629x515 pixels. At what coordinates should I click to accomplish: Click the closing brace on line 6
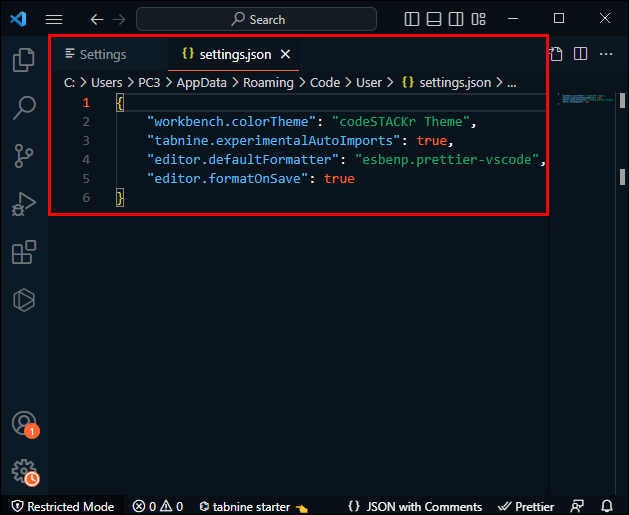pyautogui.click(x=120, y=197)
